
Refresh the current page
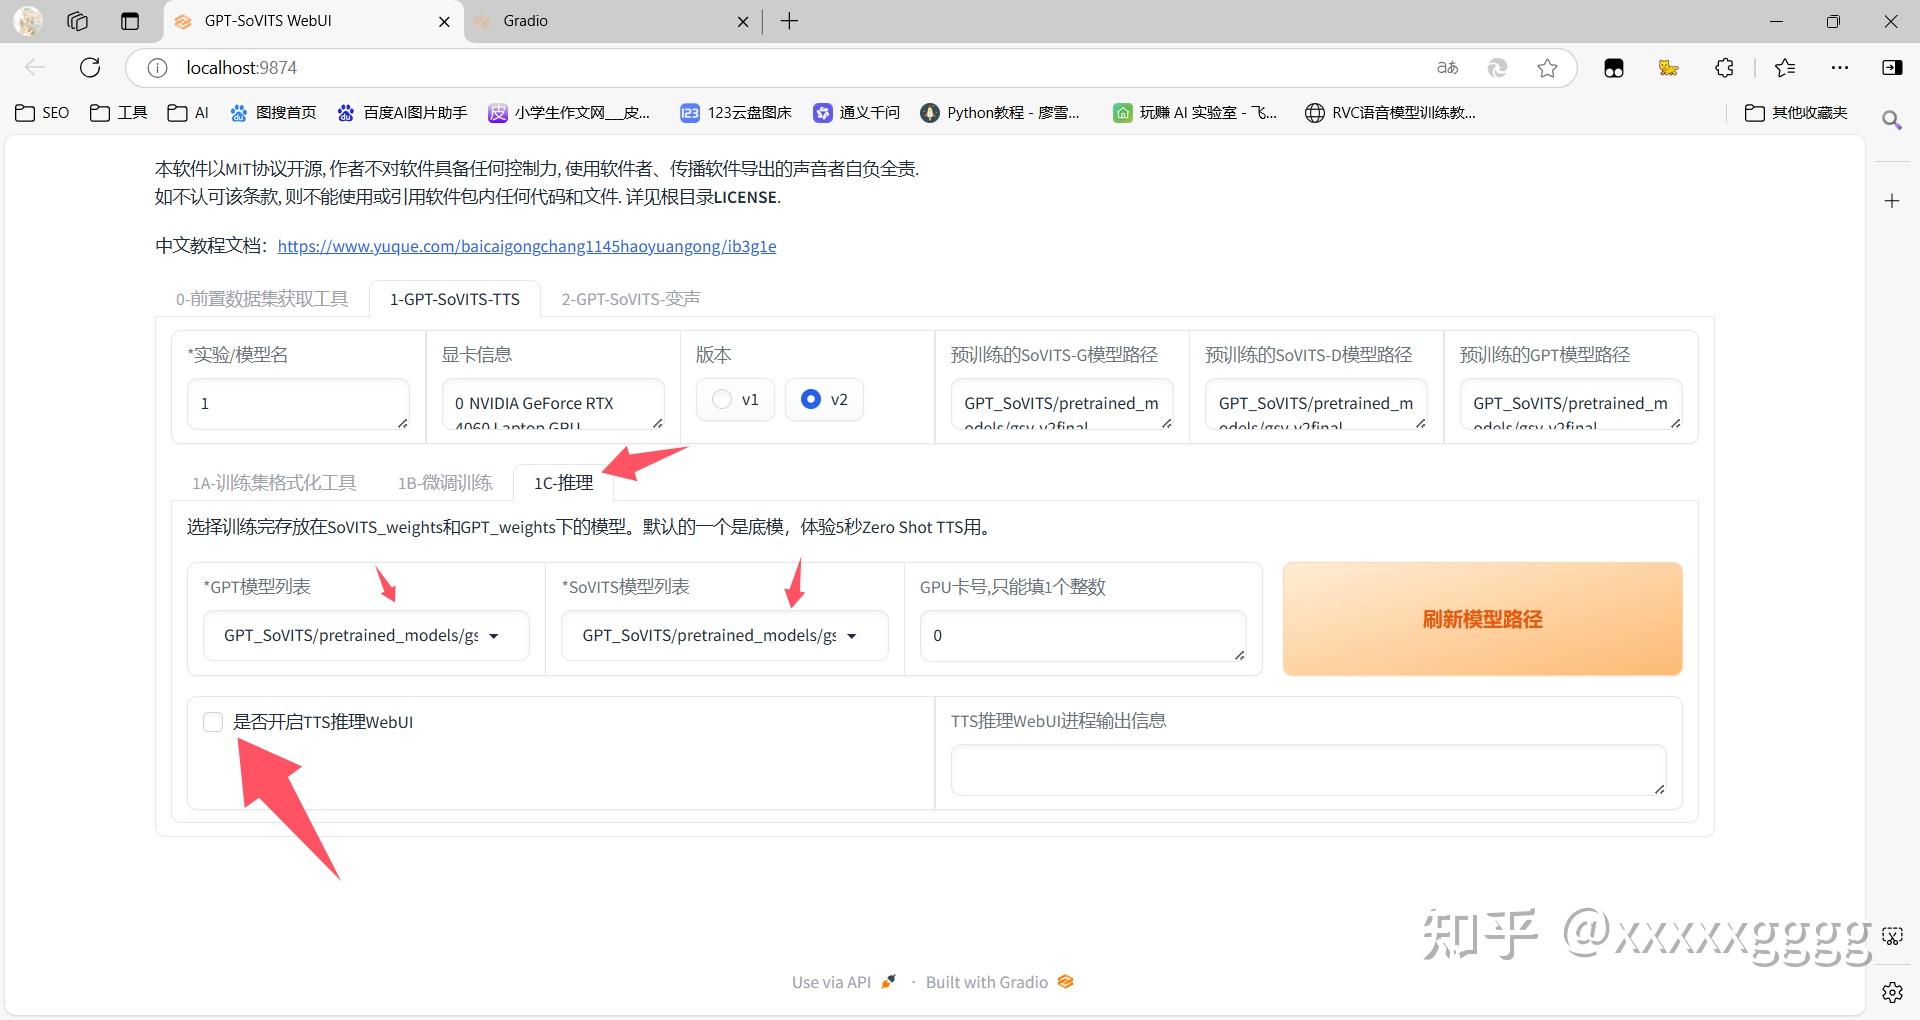click(90, 67)
